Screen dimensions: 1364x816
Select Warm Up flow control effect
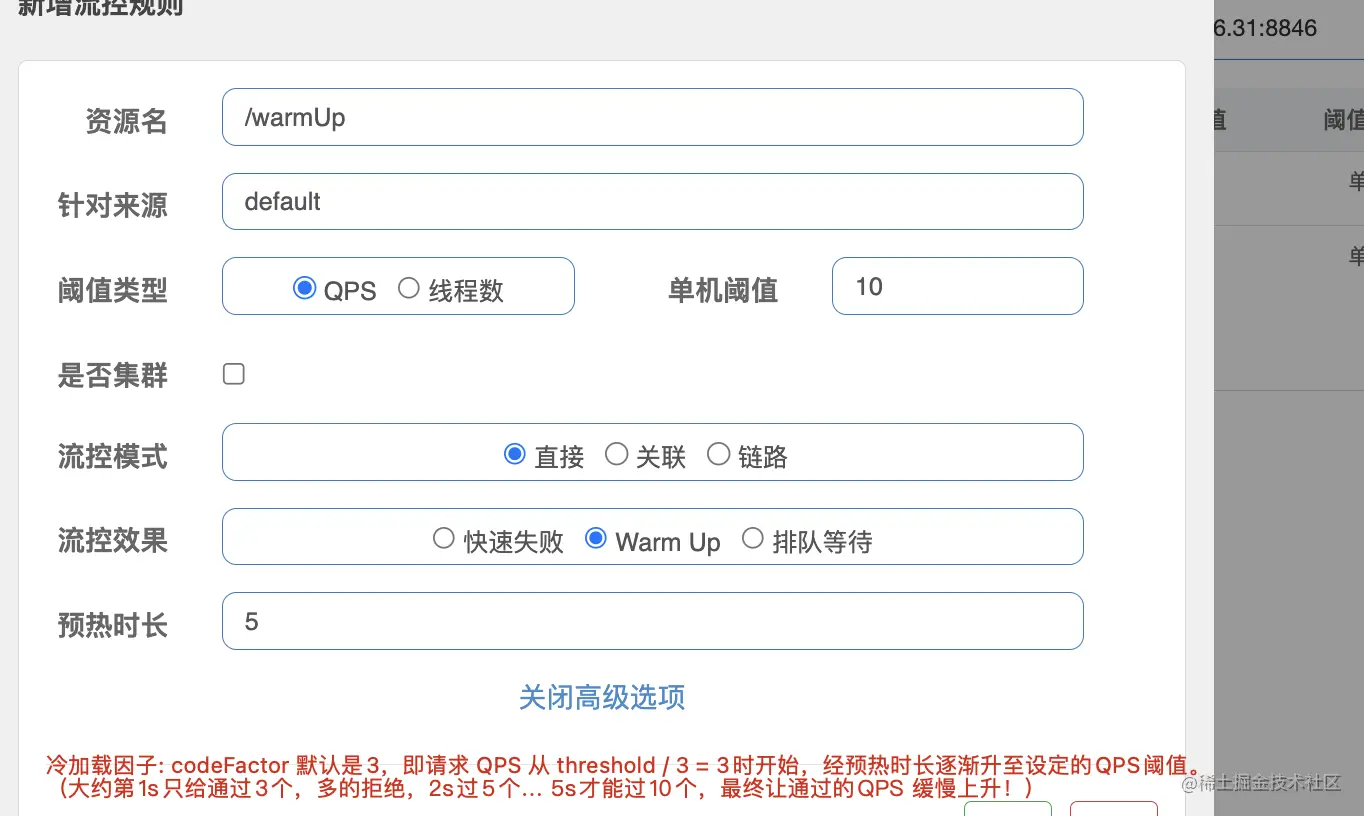click(x=595, y=539)
